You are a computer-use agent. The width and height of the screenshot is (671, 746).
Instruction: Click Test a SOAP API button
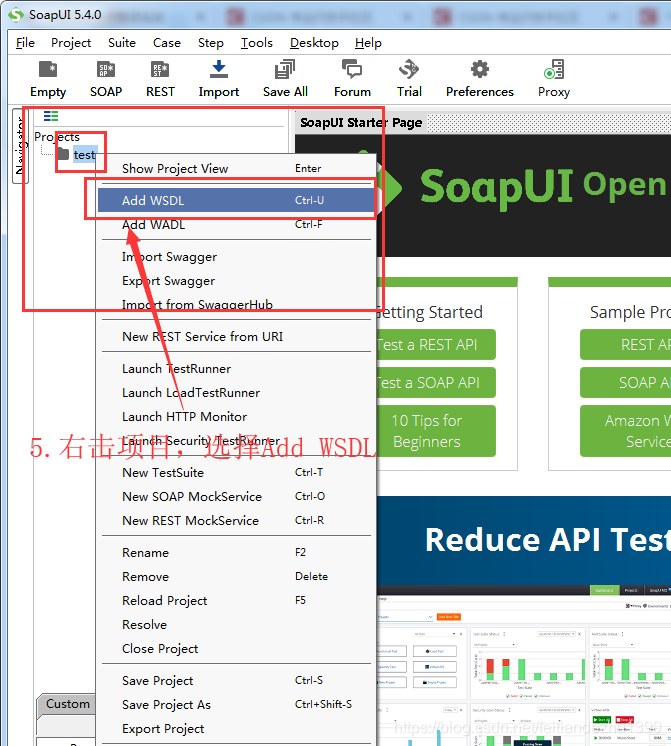pos(436,383)
